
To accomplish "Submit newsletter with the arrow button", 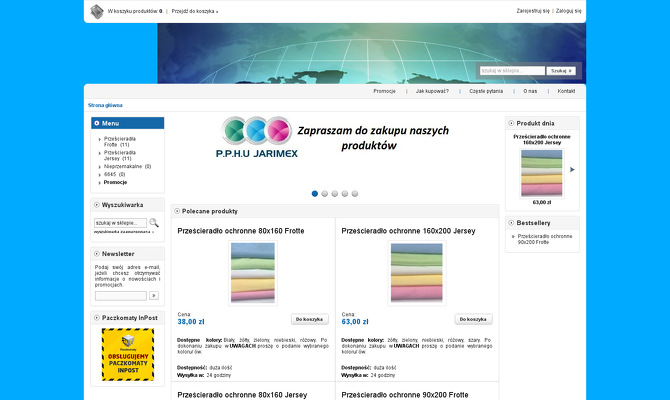I will [154, 296].
